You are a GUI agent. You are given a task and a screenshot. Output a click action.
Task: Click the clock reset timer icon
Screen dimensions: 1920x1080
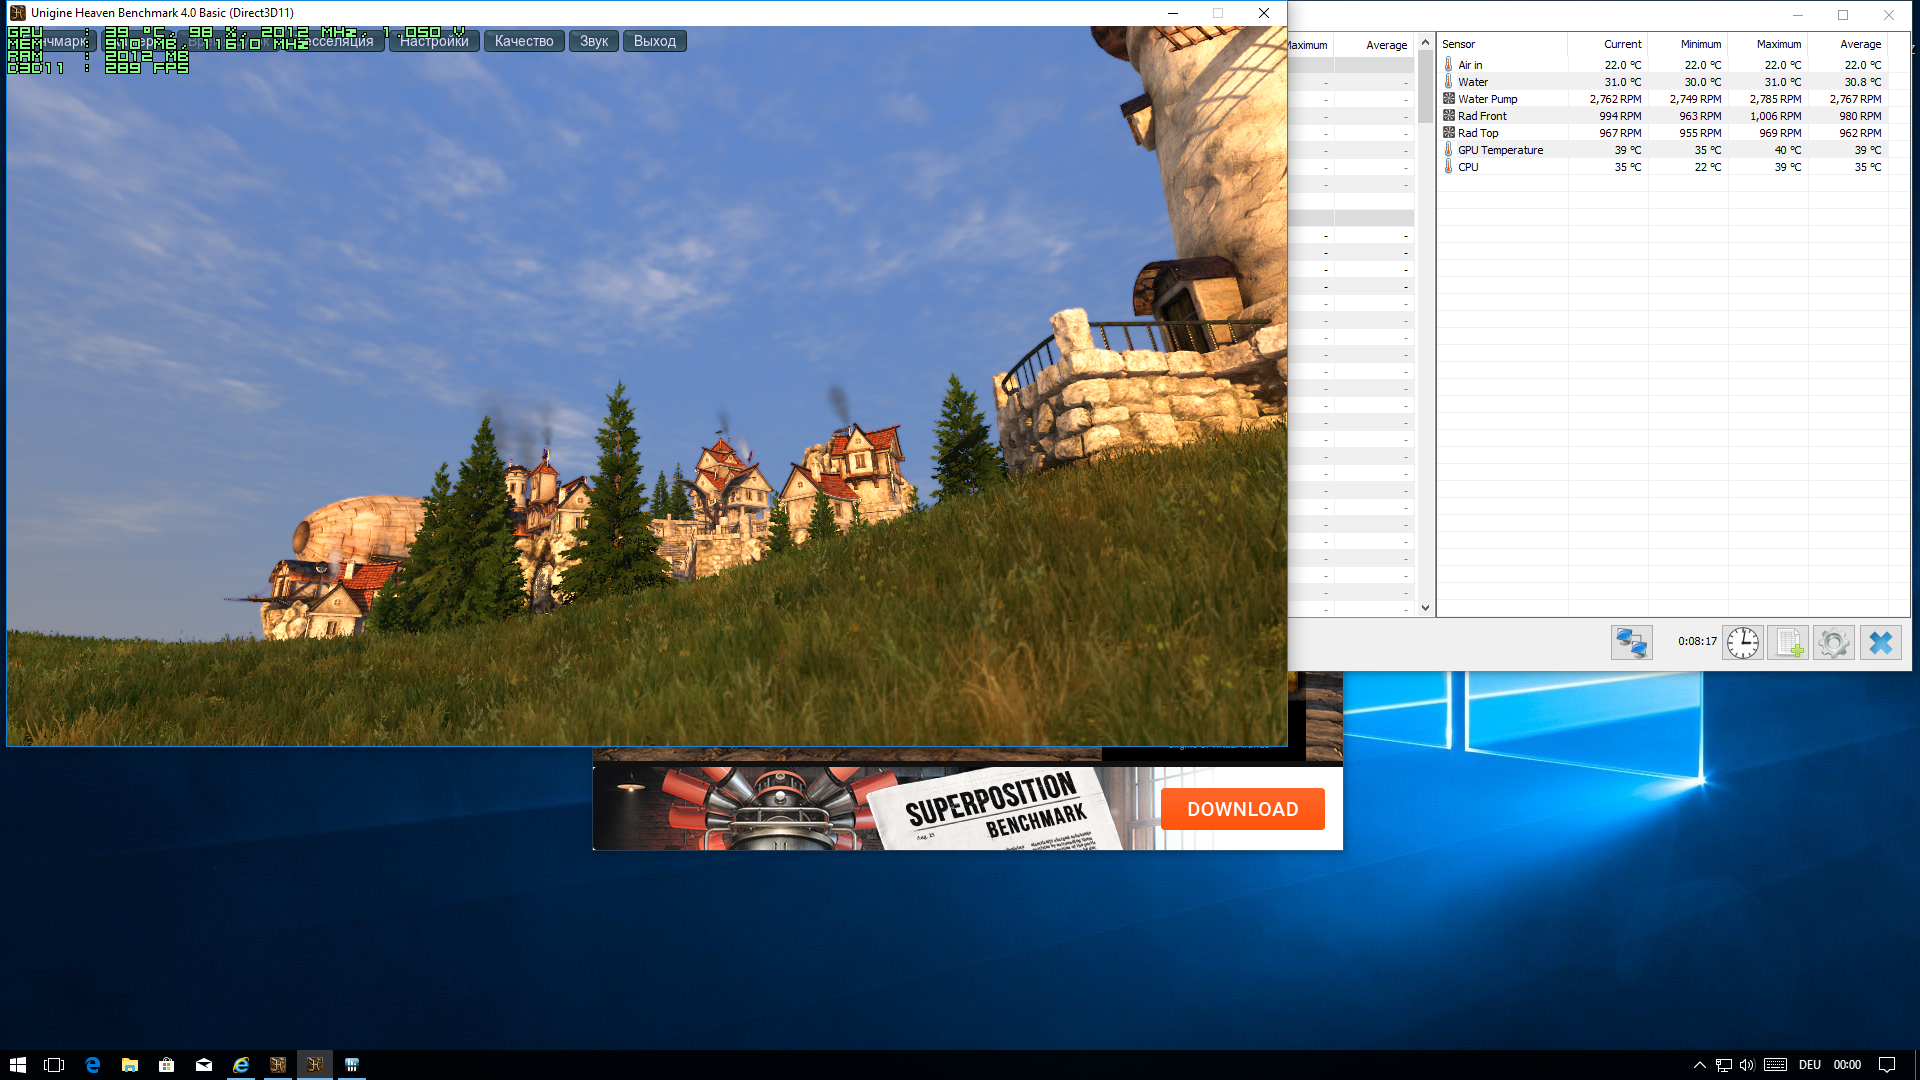click(1742, 642)
